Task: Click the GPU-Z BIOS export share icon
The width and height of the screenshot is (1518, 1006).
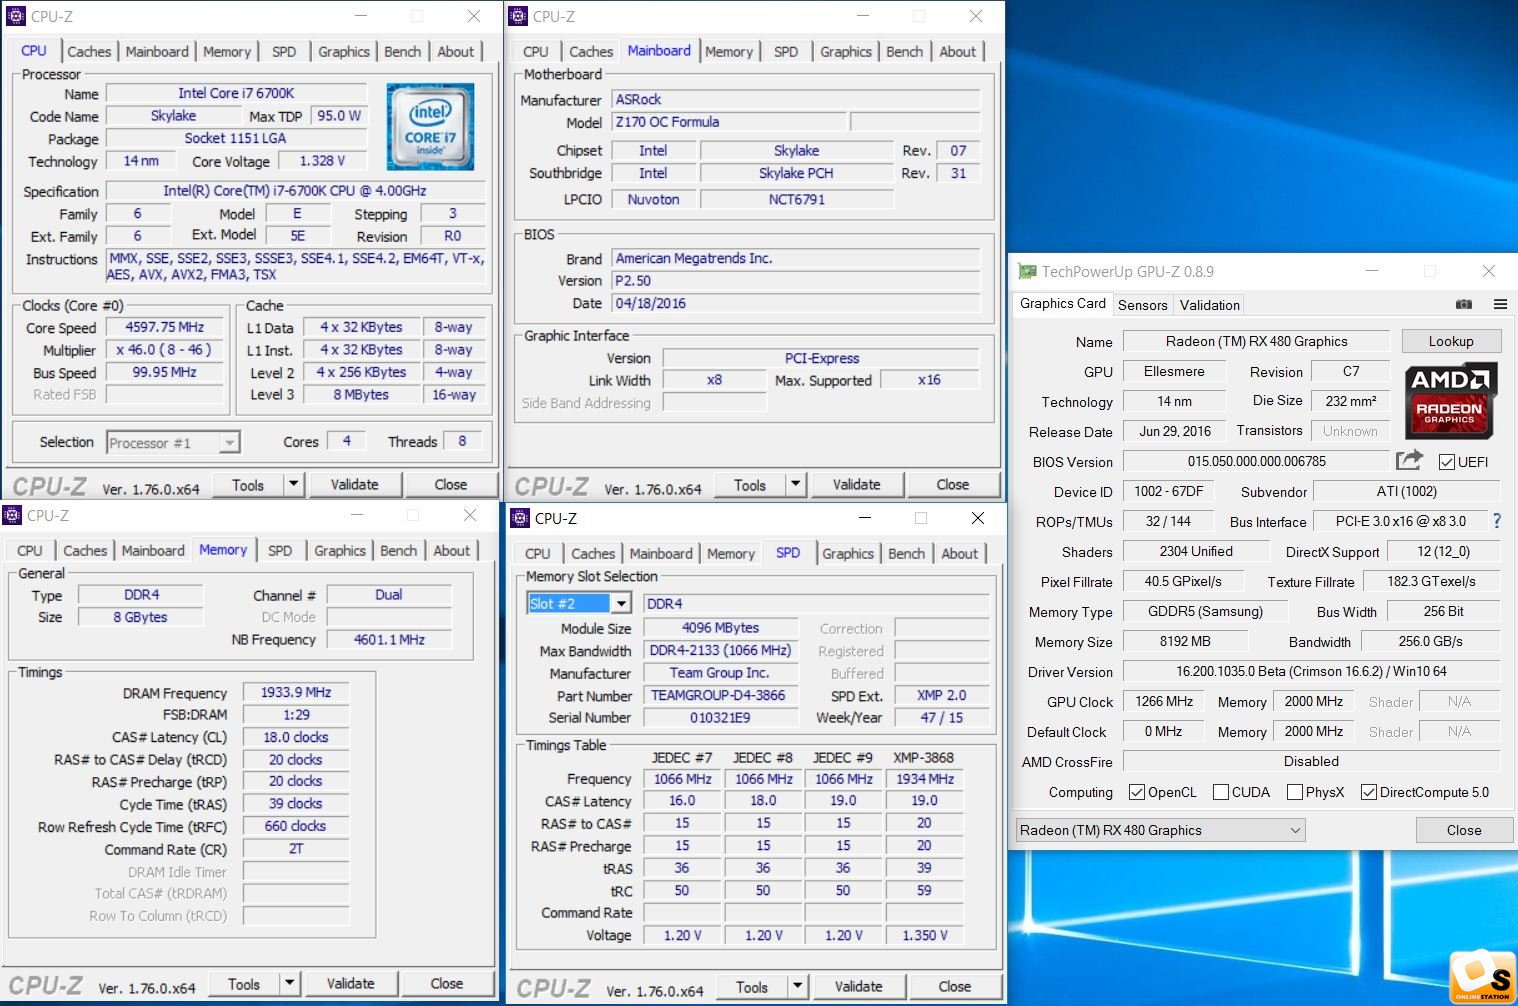Action: point(1409,460)
